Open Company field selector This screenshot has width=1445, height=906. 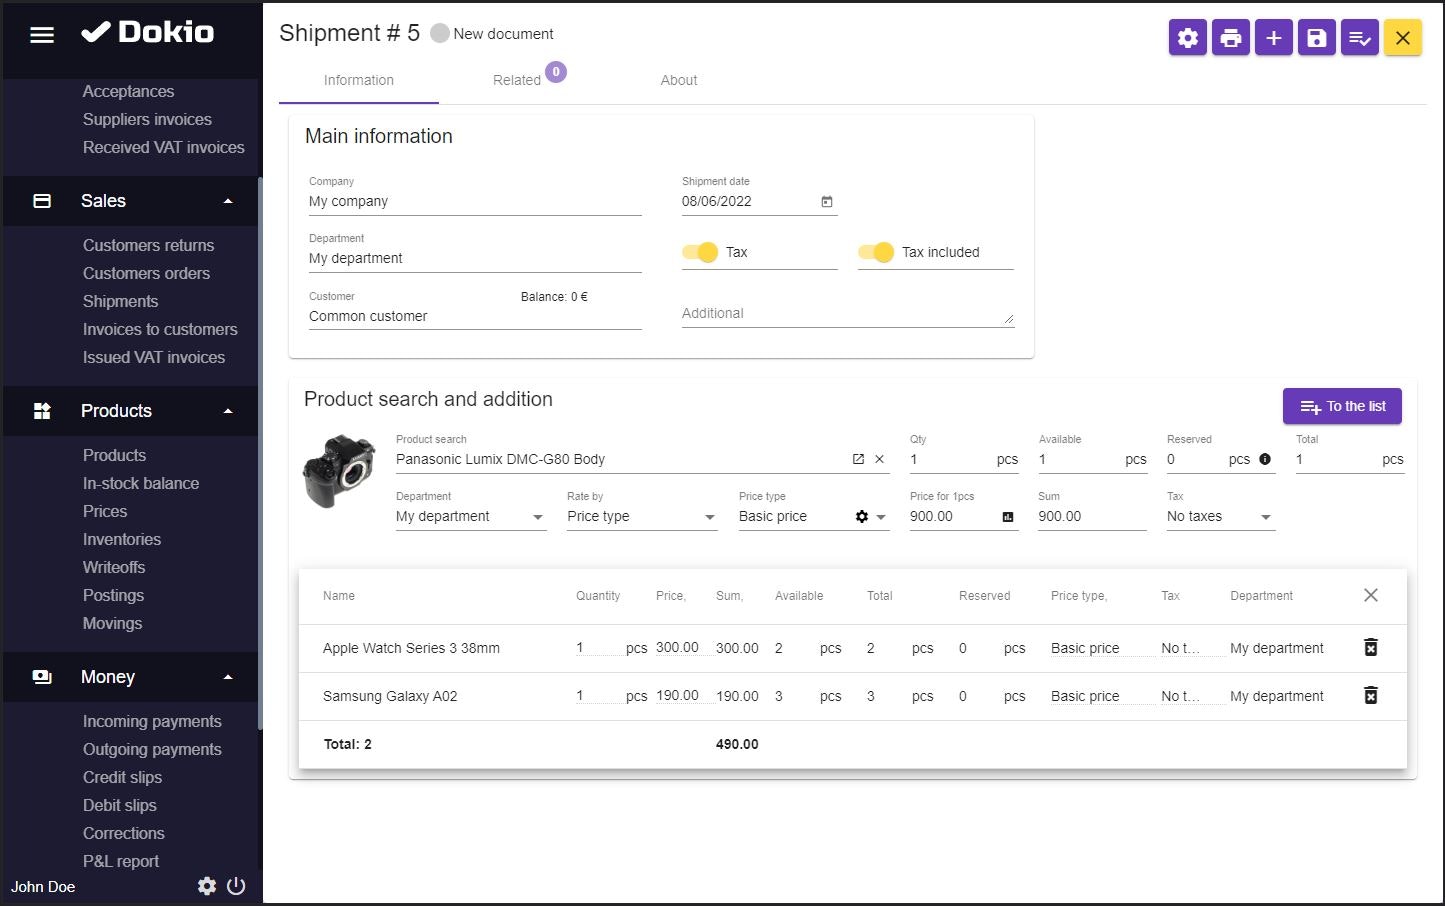click(475, 201)
